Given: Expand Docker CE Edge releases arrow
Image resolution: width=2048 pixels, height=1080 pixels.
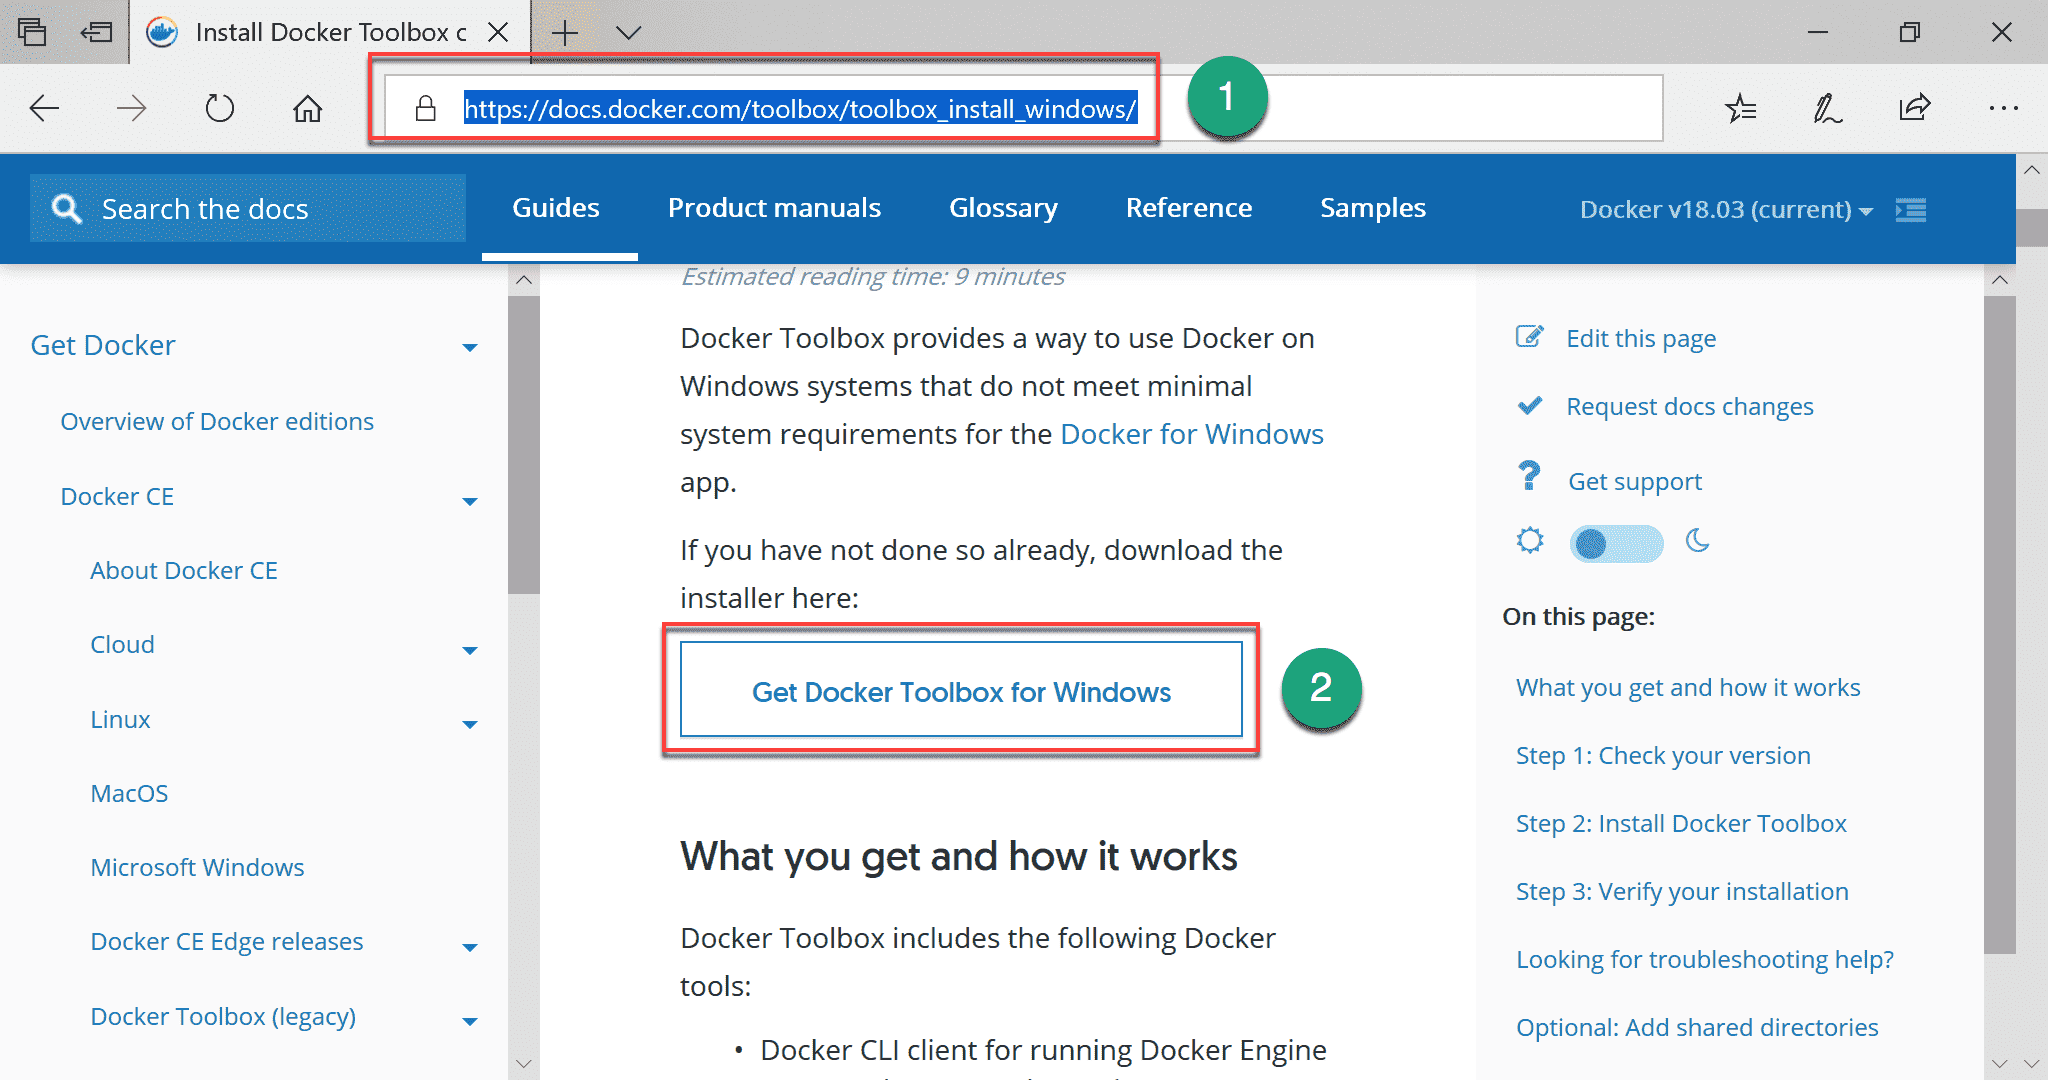Looking at the screenshot, I should click(469, 947).
